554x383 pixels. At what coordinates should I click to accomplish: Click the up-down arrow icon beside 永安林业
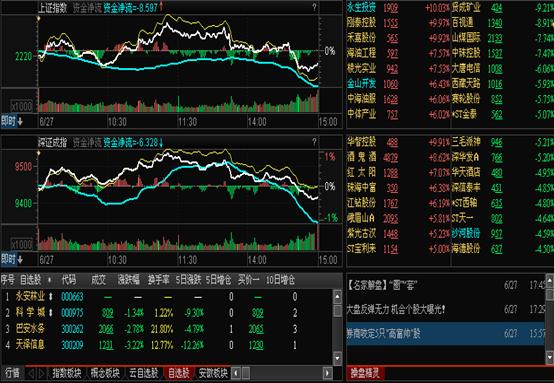coord(51,296)
